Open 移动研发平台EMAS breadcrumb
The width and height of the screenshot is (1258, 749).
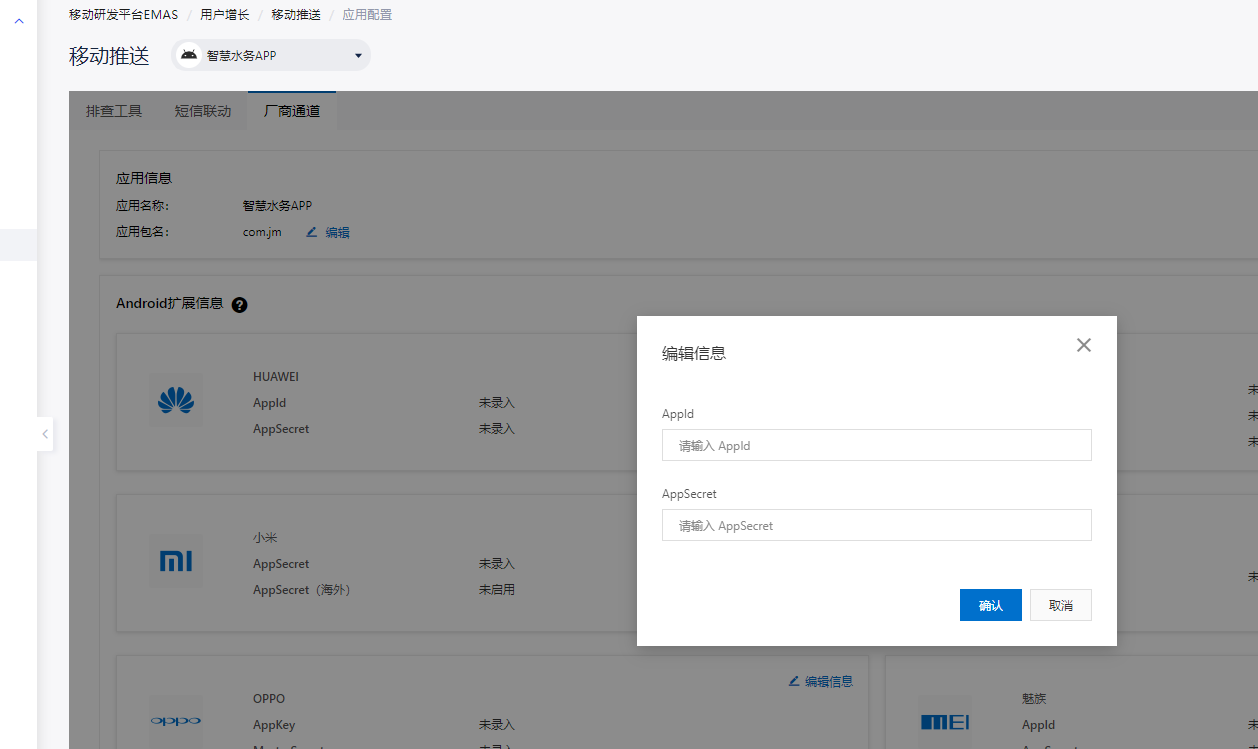pos(123,14)
